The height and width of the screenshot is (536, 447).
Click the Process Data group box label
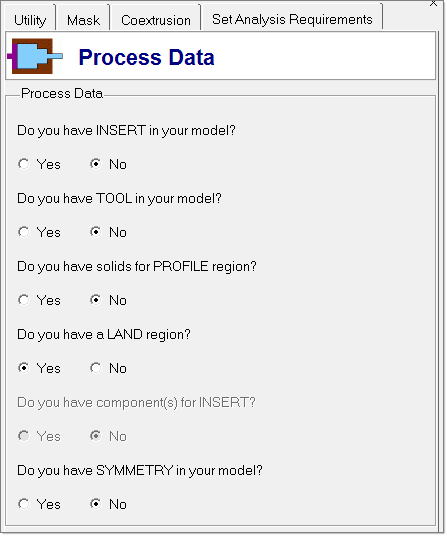pos(62,93)
